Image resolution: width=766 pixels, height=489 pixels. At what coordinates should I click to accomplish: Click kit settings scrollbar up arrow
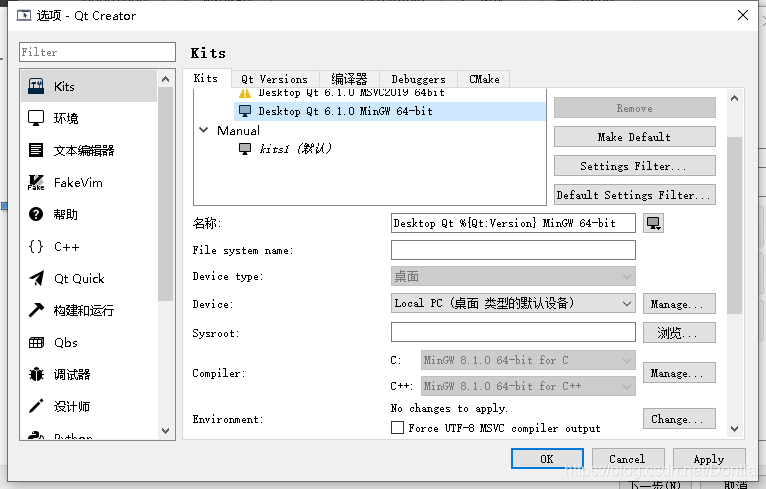pos(734,98)
